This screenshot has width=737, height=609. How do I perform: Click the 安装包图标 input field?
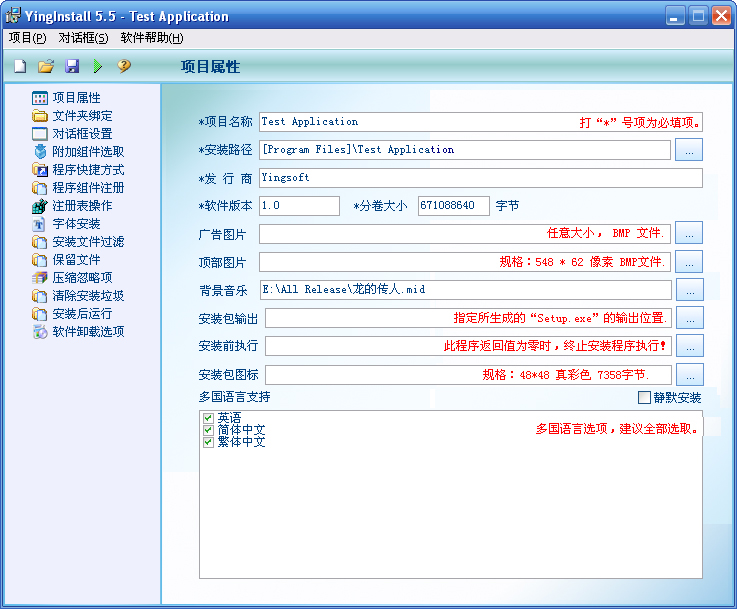tap(469, 375)
